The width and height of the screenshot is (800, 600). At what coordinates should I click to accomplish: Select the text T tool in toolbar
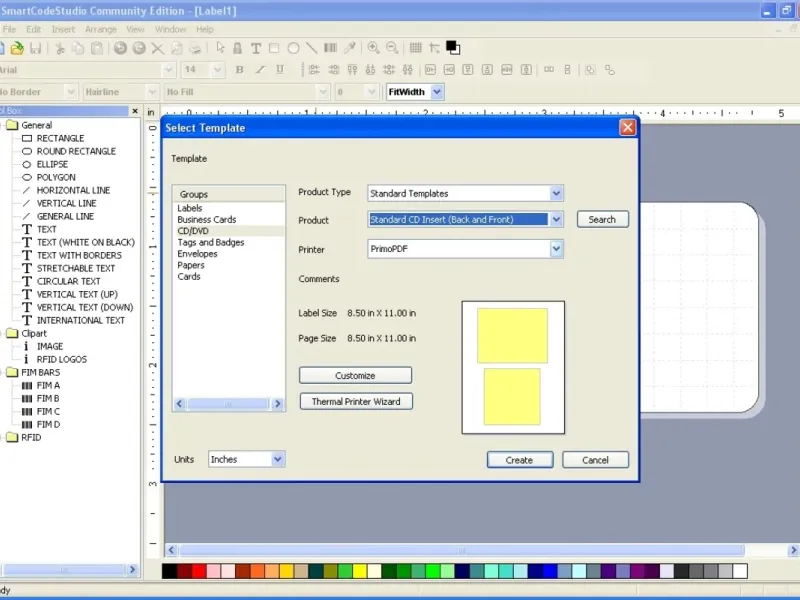[256, 48]
